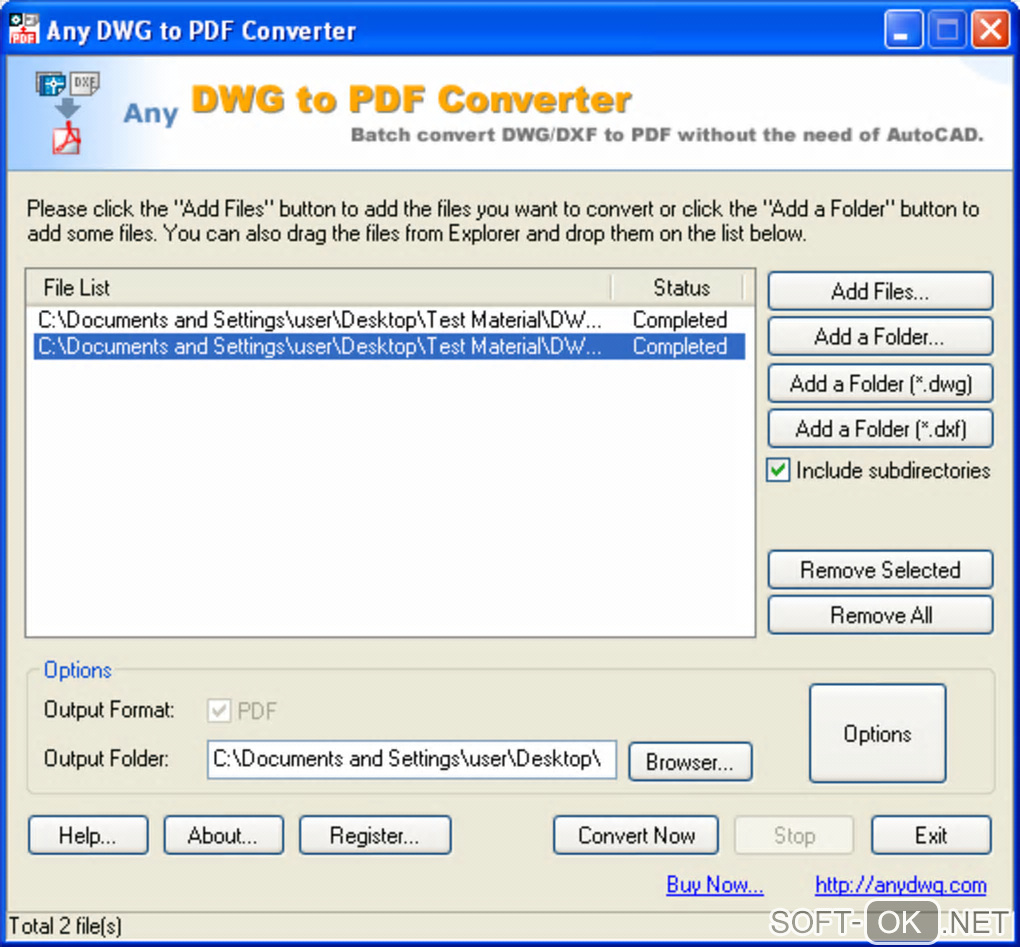Click the highlighted row's Completed status
The height and width of the screenshot is (947, 1020).
pyautogui.click(x=680, y=346)
